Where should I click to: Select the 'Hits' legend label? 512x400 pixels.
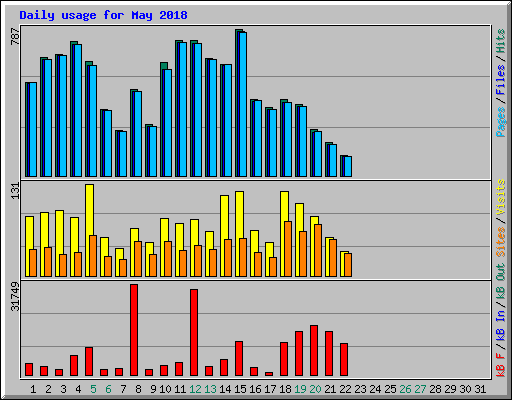(x=501, y=41)
